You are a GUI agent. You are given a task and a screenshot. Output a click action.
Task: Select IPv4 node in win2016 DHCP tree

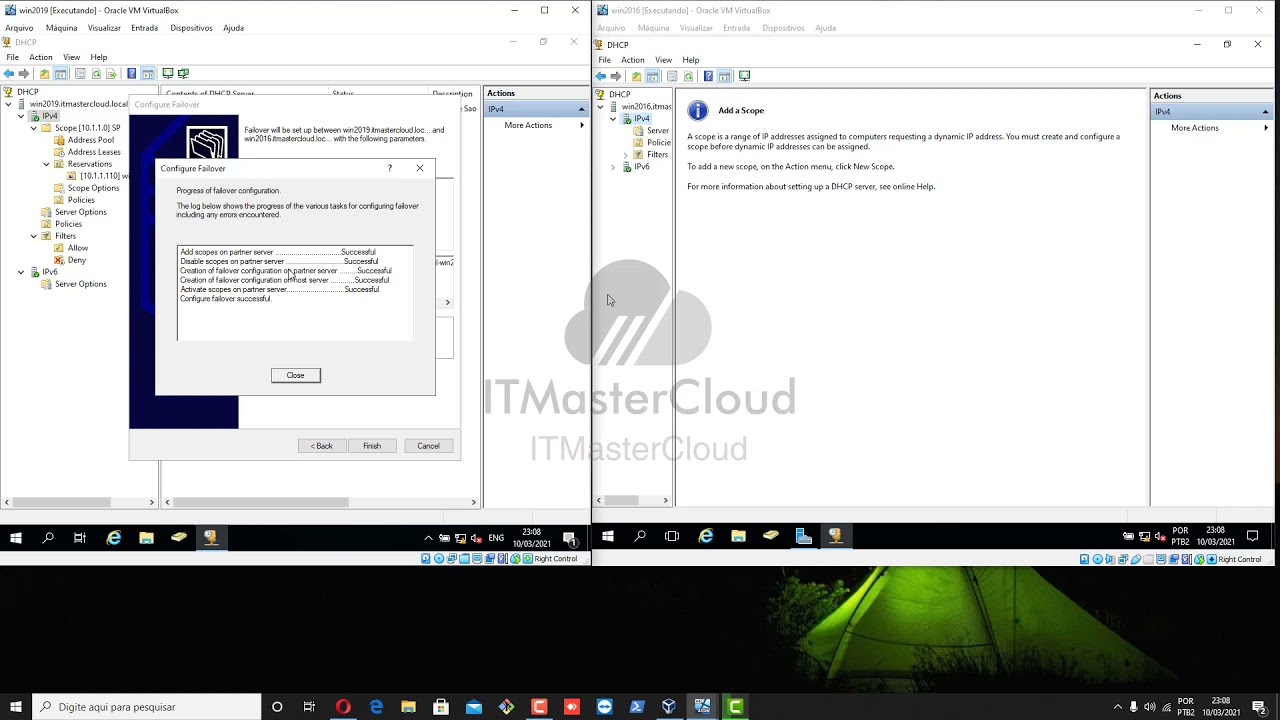641,119
